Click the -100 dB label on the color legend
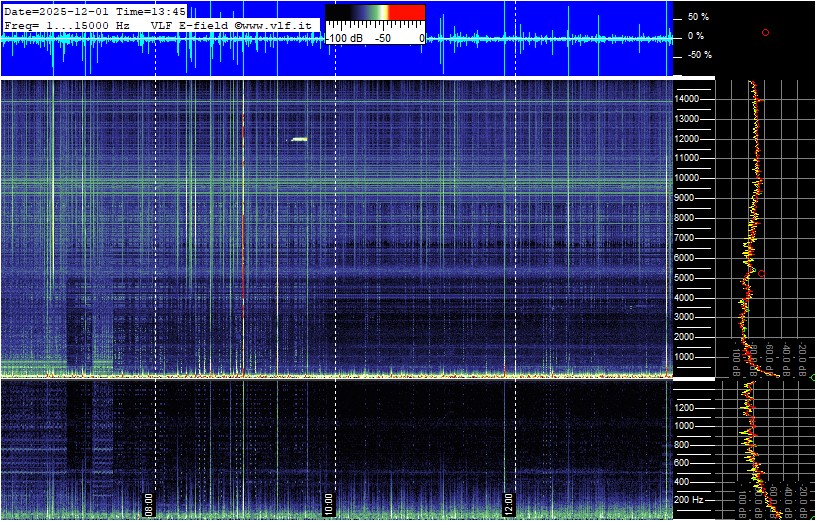The image size is (816, 521). pos(345,38)
